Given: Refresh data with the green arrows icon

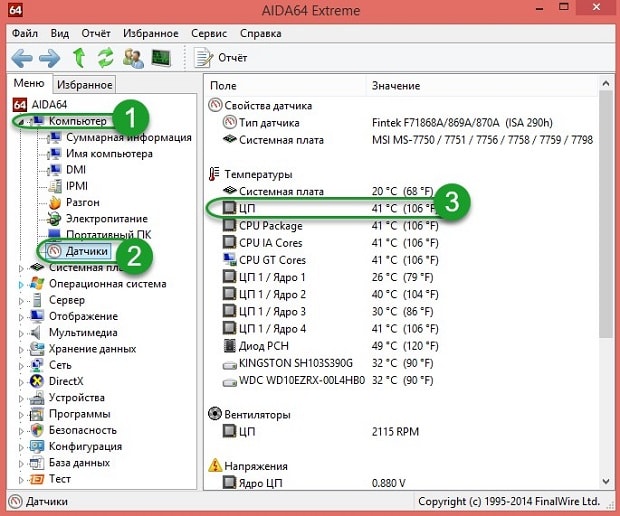Looking at the screenshot, I should (x=106, y=58).
